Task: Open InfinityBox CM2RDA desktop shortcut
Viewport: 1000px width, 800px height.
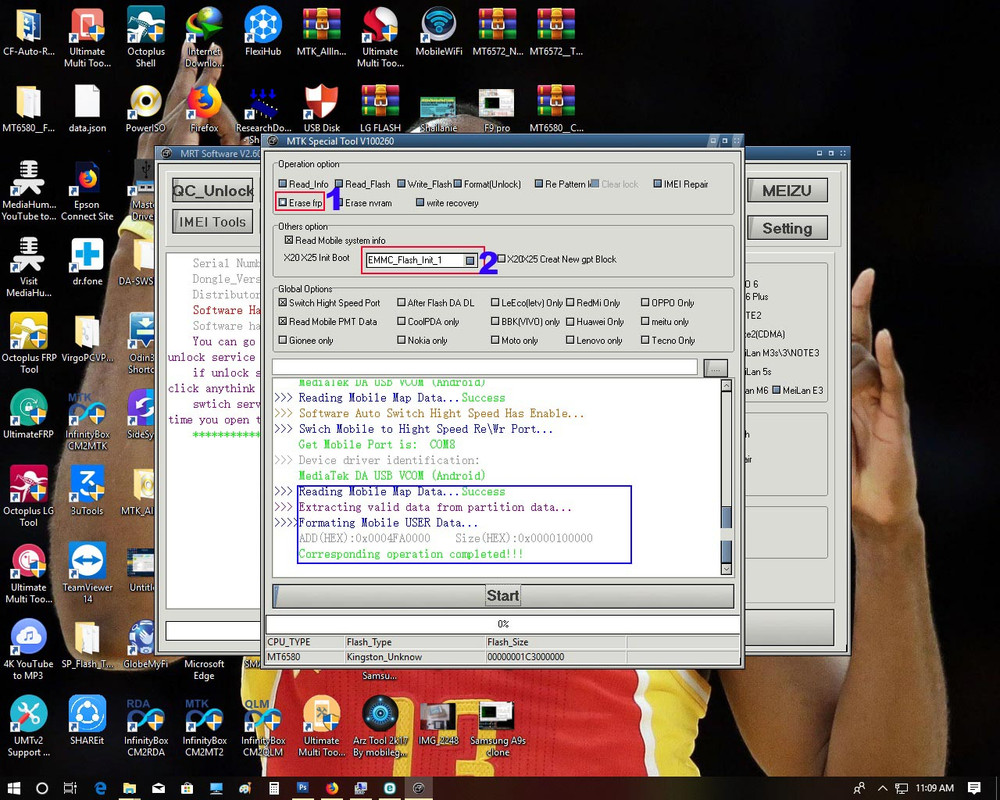Action: pos(145,727)
